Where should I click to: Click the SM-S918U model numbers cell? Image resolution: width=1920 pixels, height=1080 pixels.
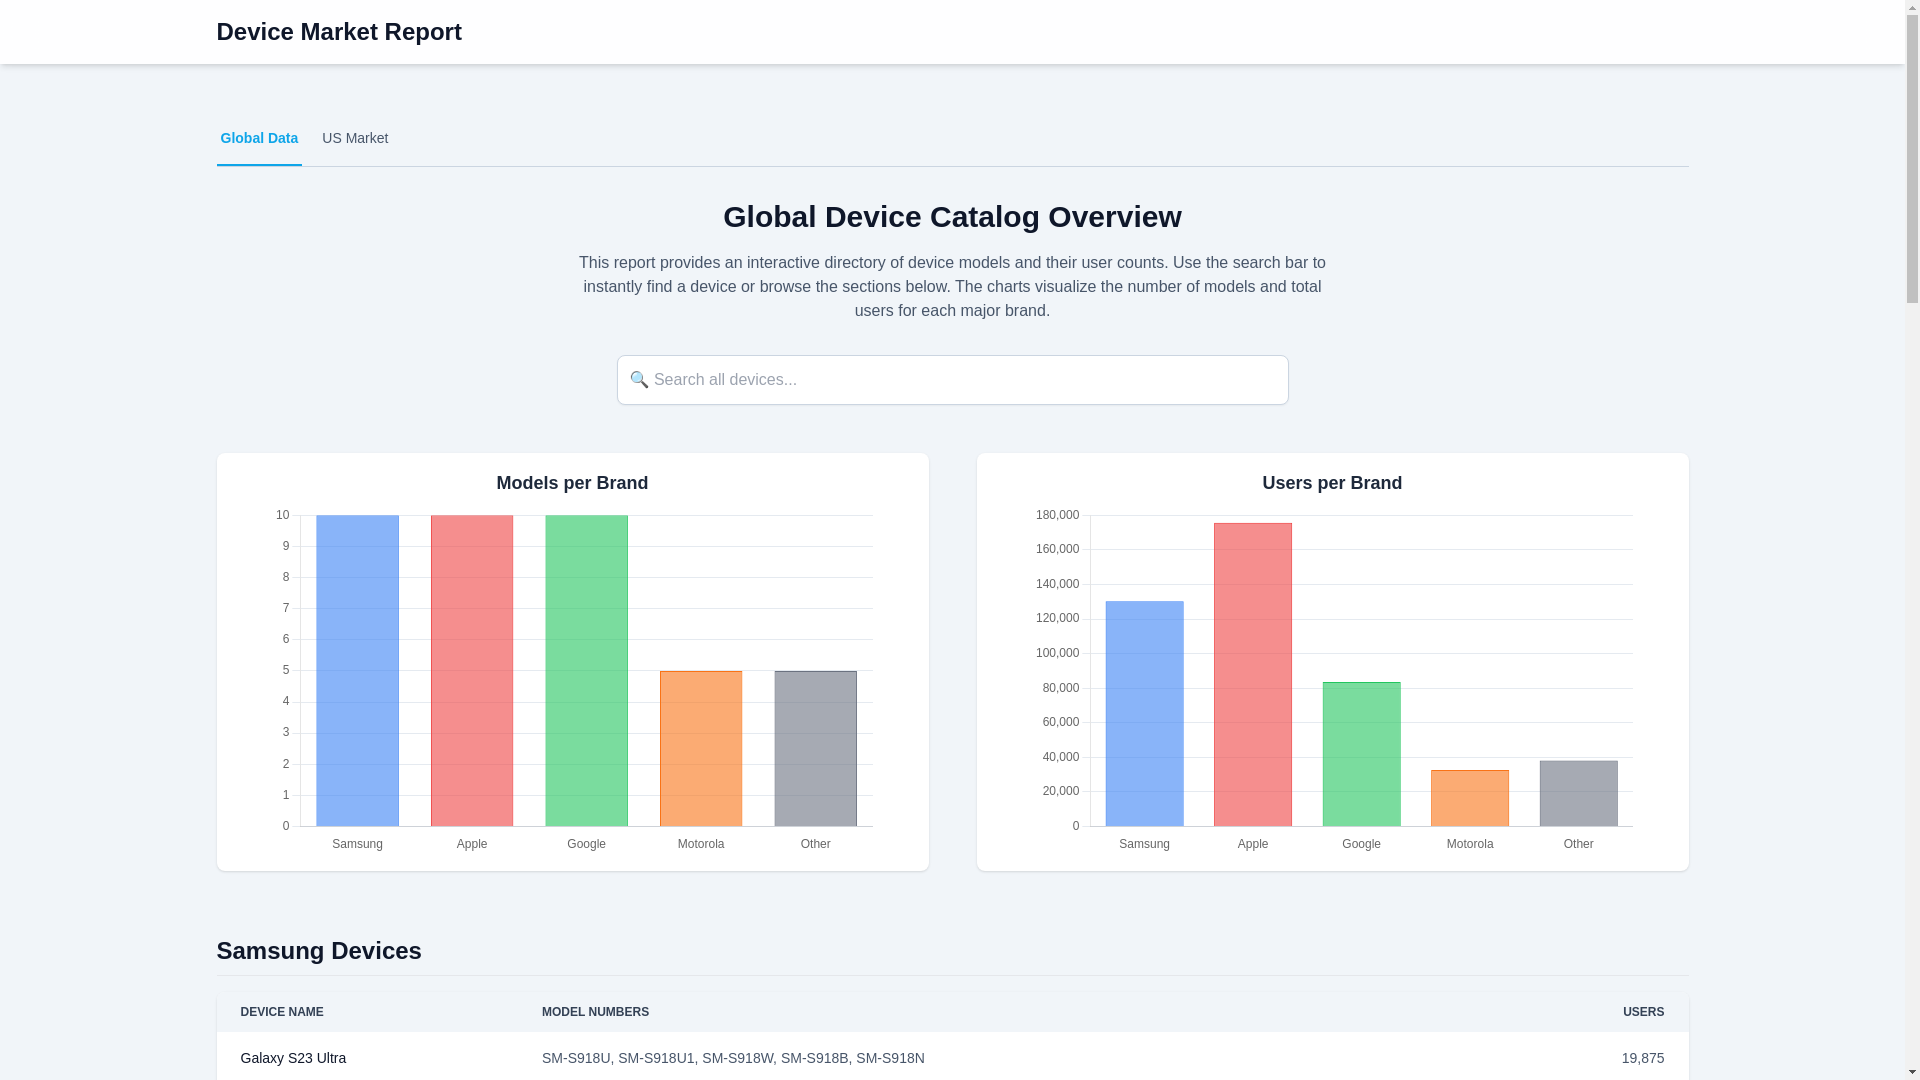coord(733,1058)
